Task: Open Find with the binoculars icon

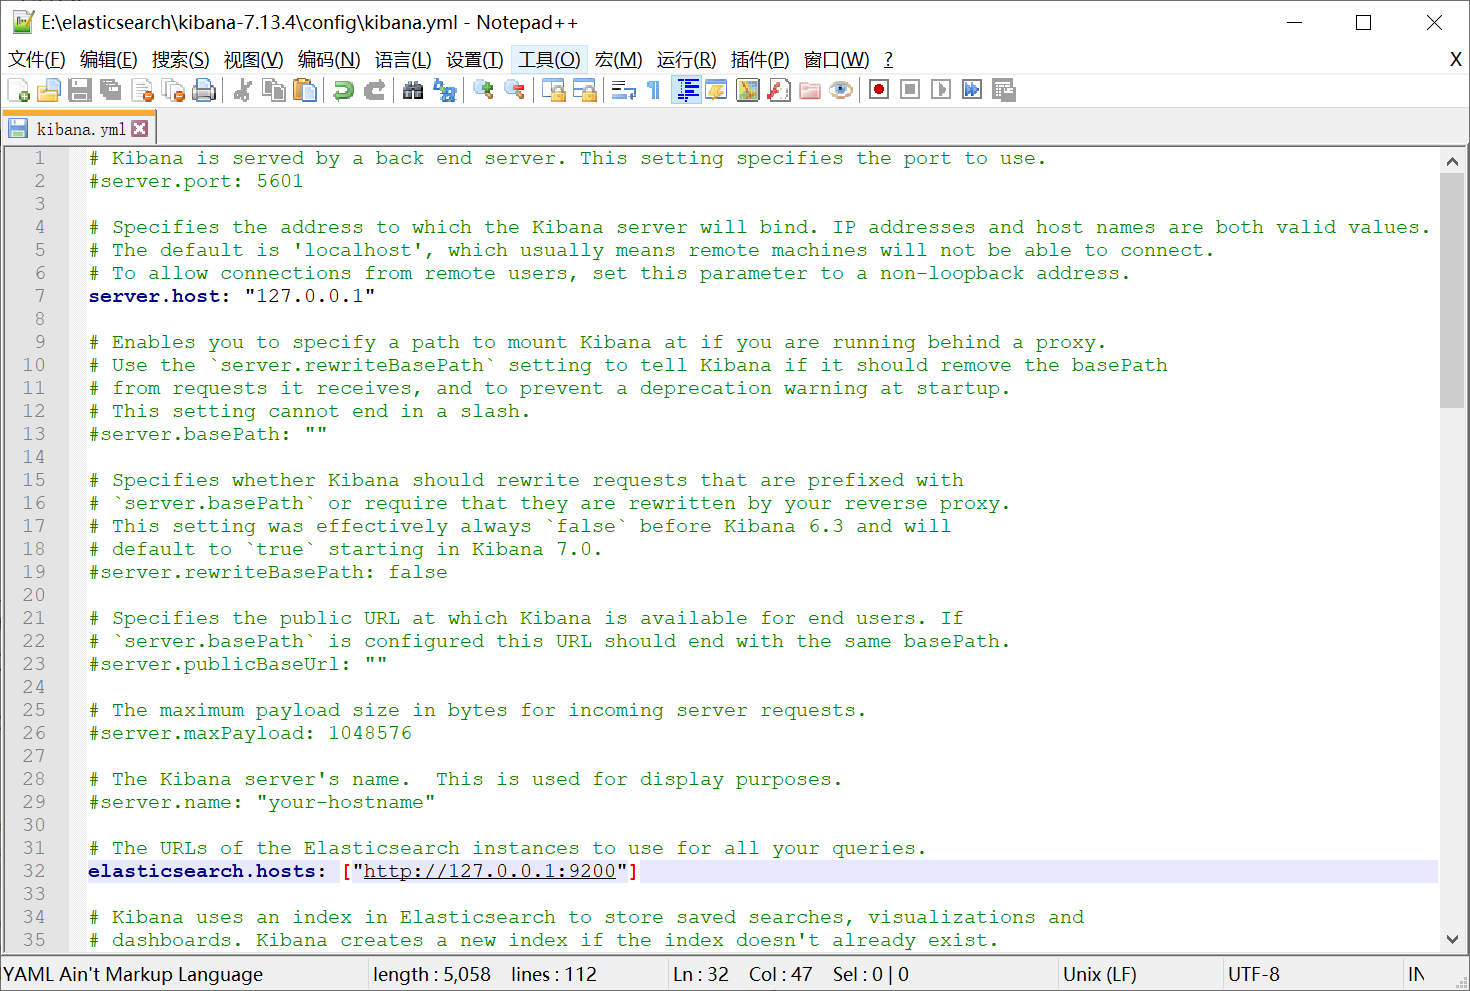Action: pyautogui.click(x=413, y=90)
